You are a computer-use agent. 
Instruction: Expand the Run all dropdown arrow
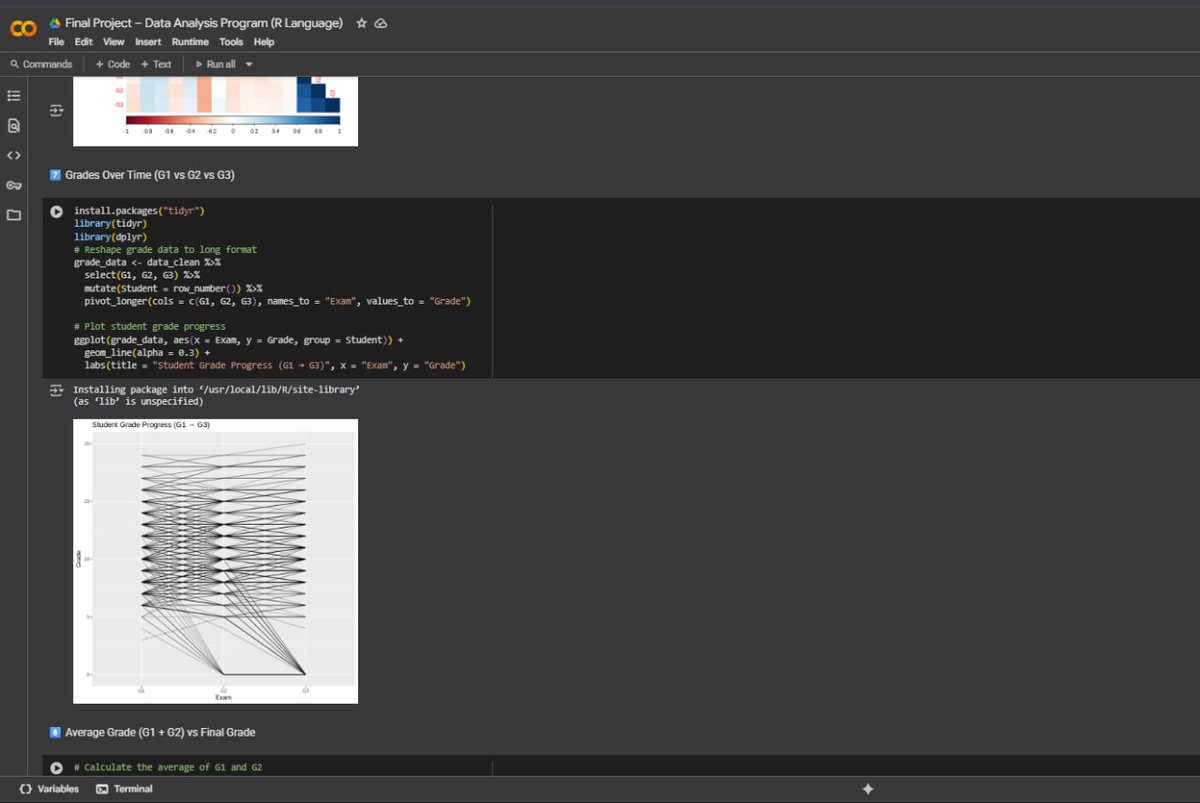click(249, 64)
